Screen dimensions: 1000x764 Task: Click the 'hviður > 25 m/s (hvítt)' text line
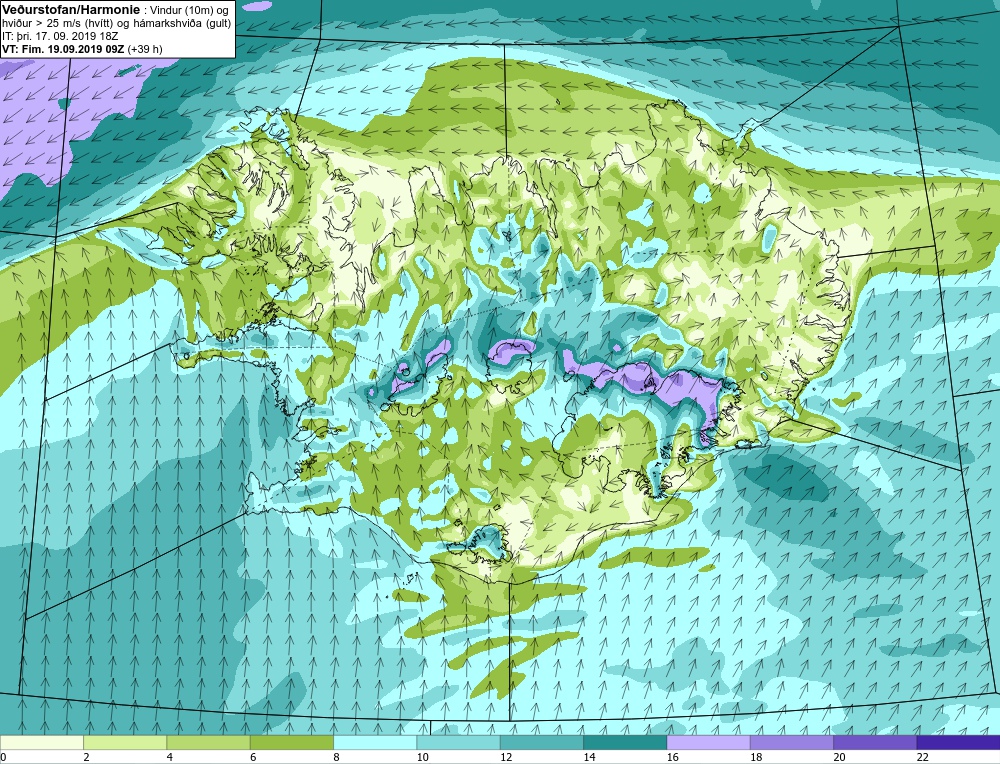tap(57, 24)
